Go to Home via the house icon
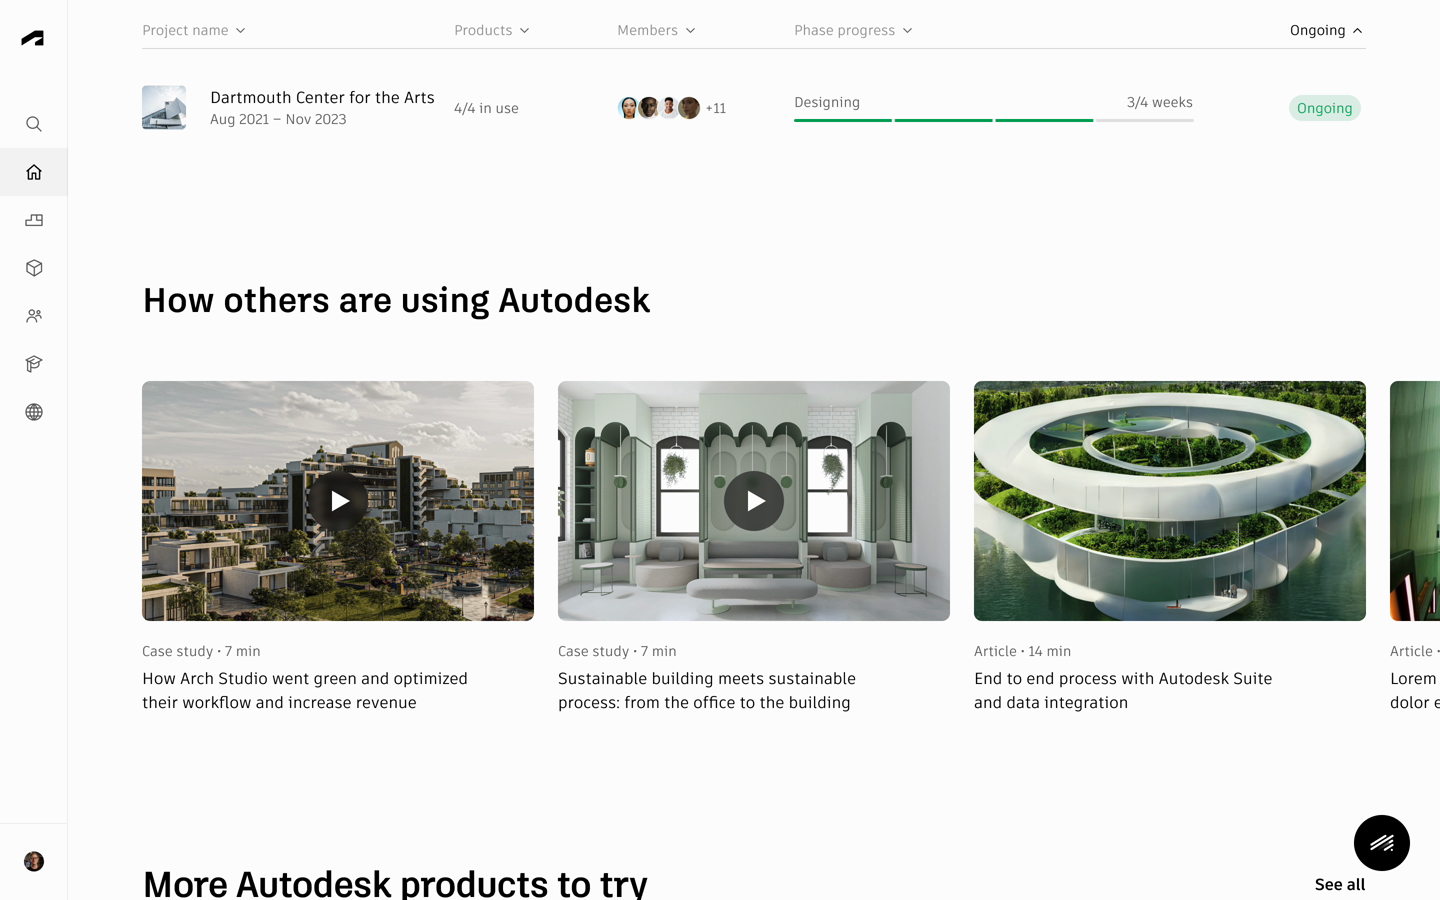This screenshot has width=1440, height=900. 34,172
